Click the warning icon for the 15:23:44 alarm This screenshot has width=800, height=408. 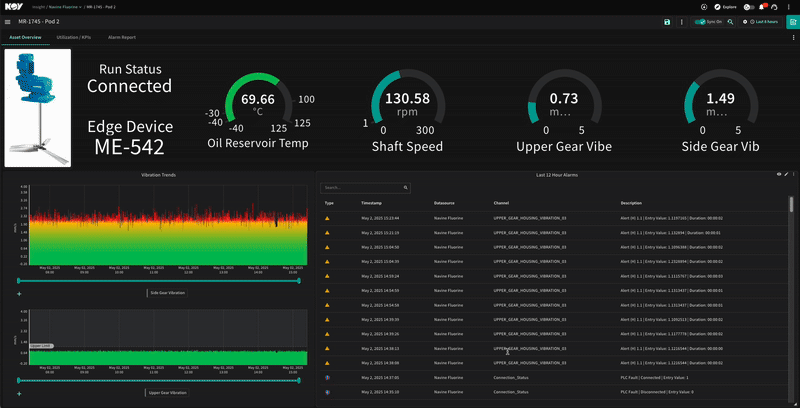click(x=327, y=218)
